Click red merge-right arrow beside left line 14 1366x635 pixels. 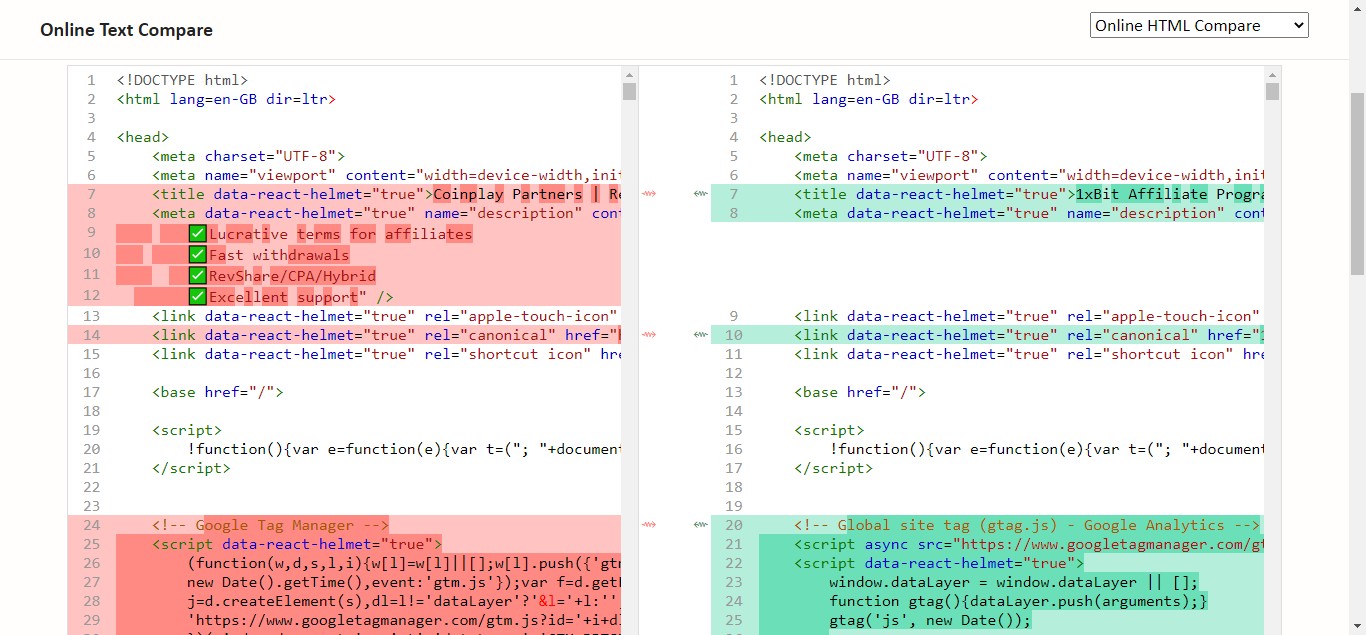[x=649, y=335]
